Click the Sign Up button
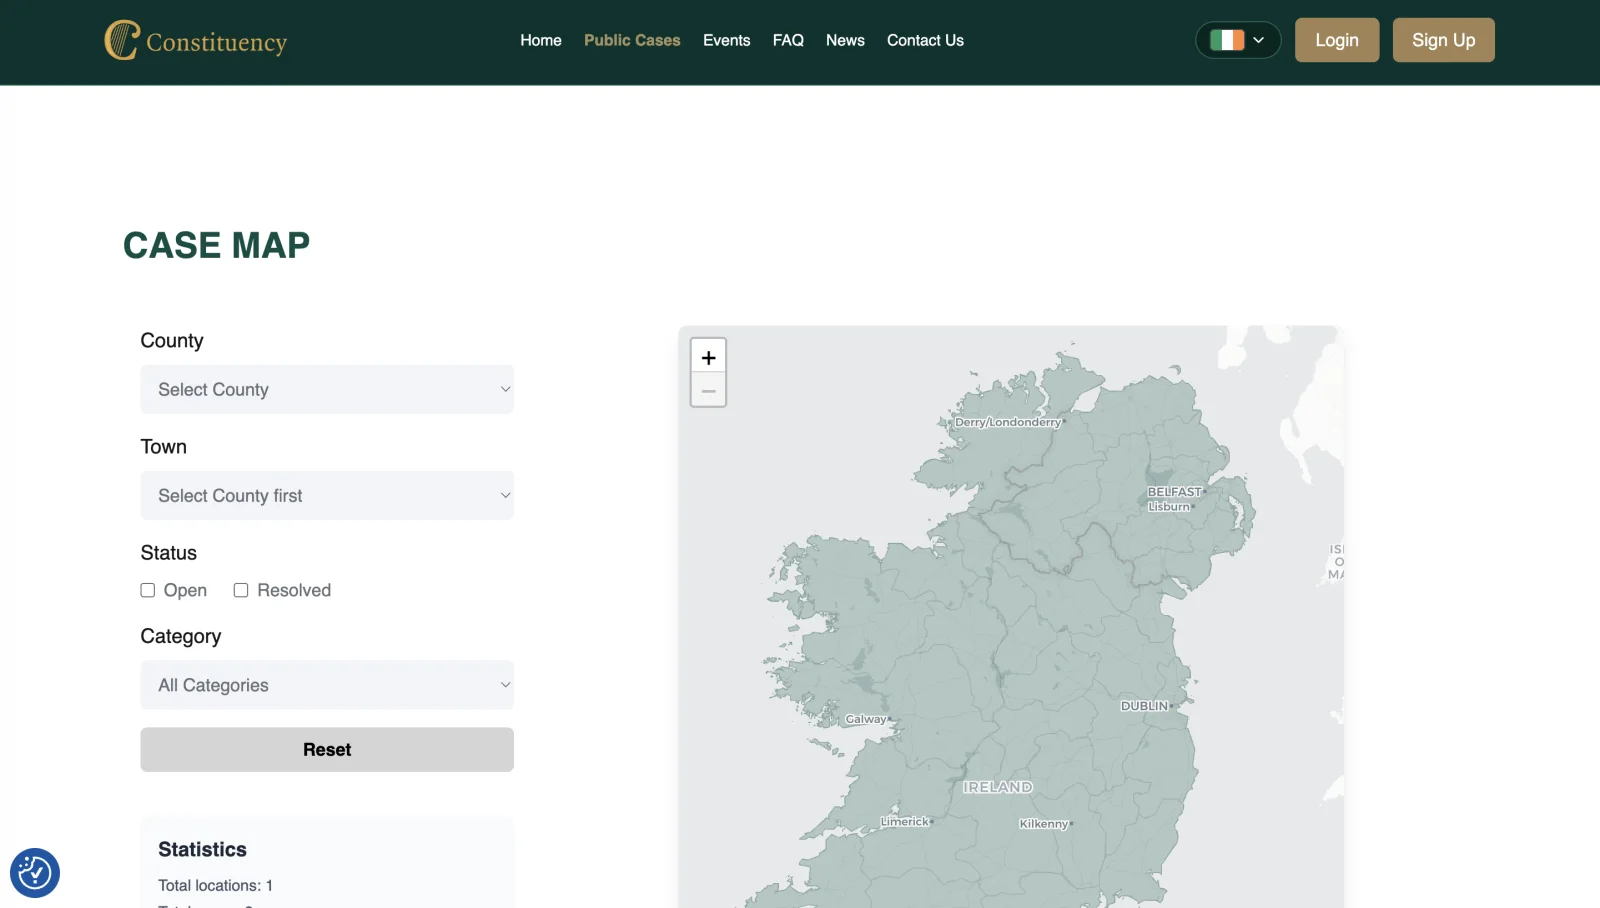Image resolution: width=1600 pixels, height=908 pixels. 1444,40
